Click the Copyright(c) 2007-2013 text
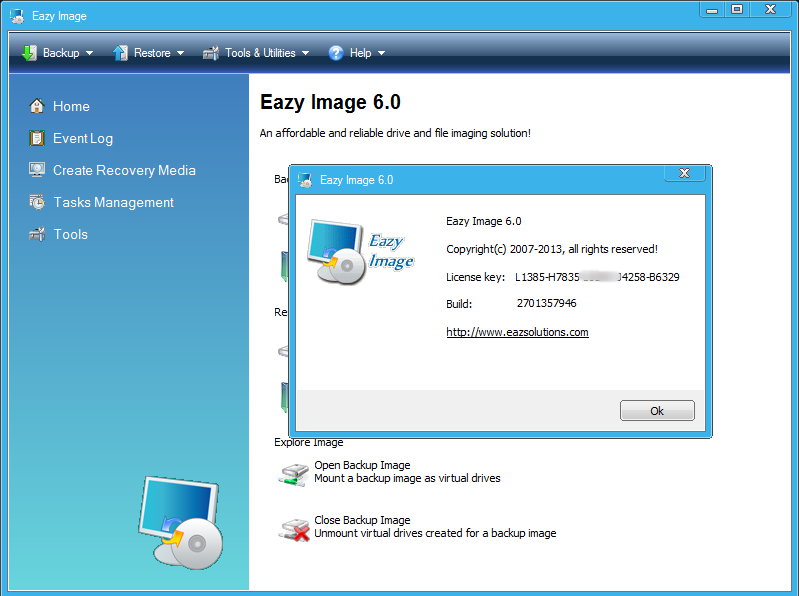 [x=552, y=249]
